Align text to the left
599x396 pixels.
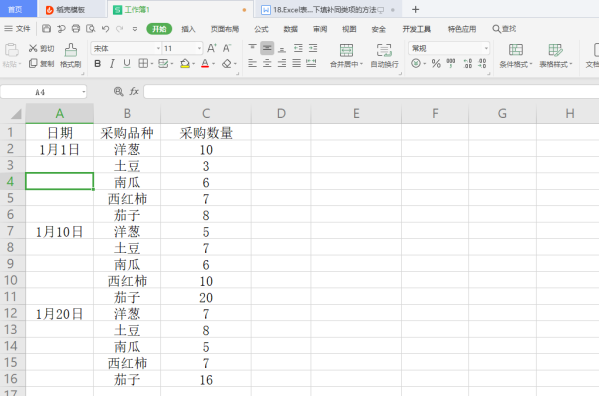click(x=252, y=63)
